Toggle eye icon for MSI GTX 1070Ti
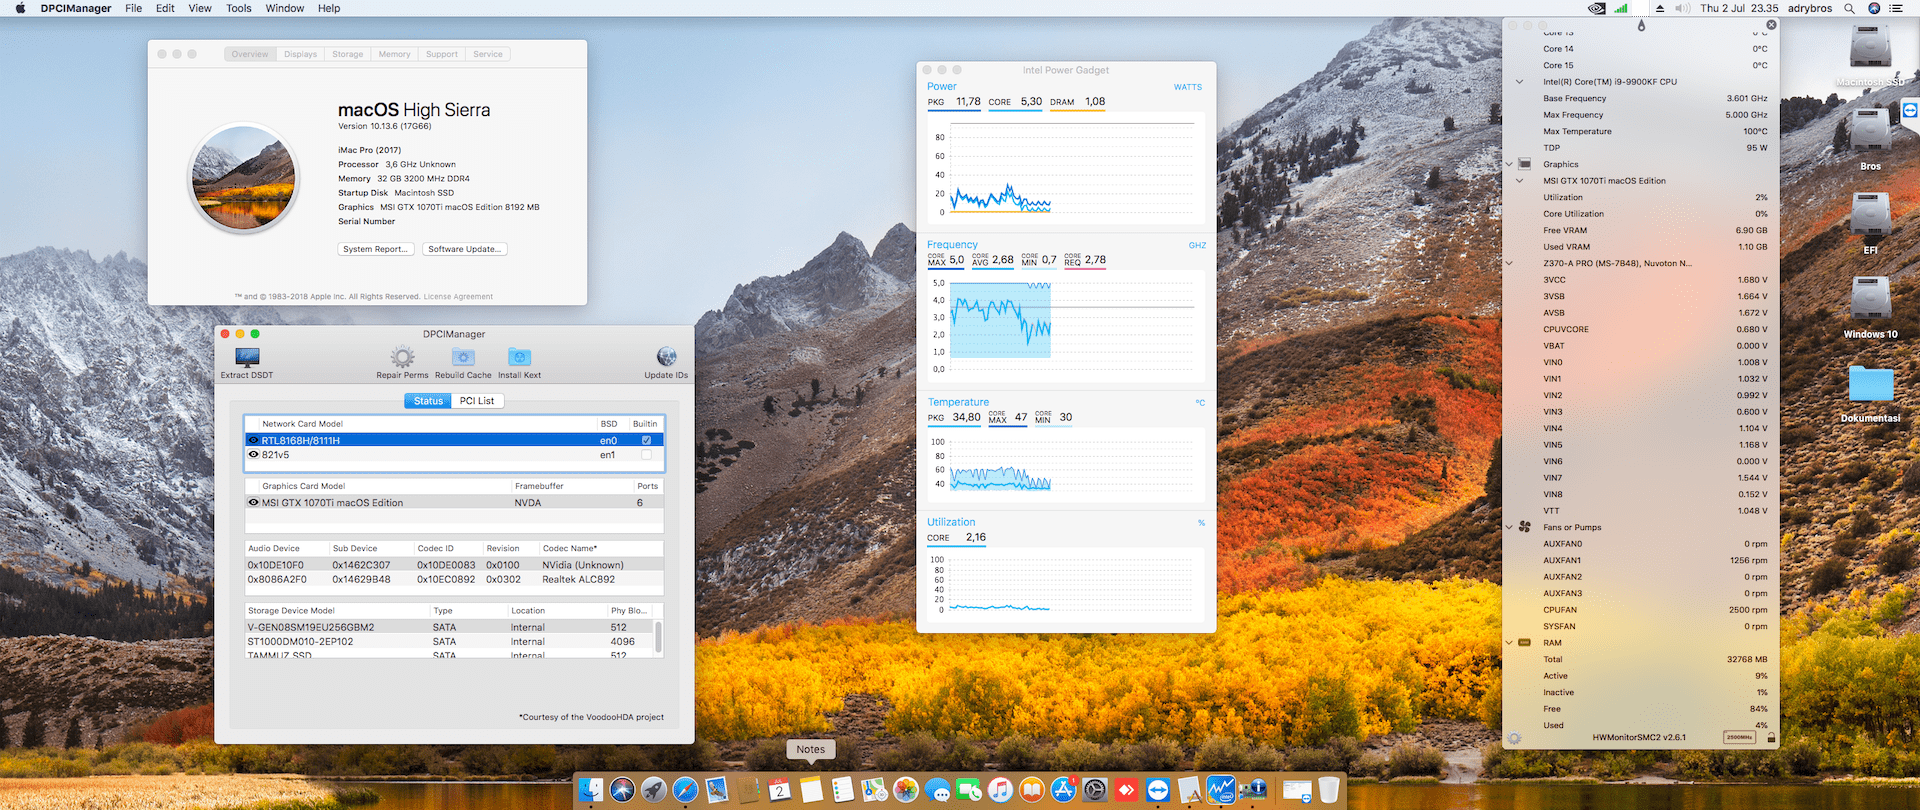 point(253,503)
